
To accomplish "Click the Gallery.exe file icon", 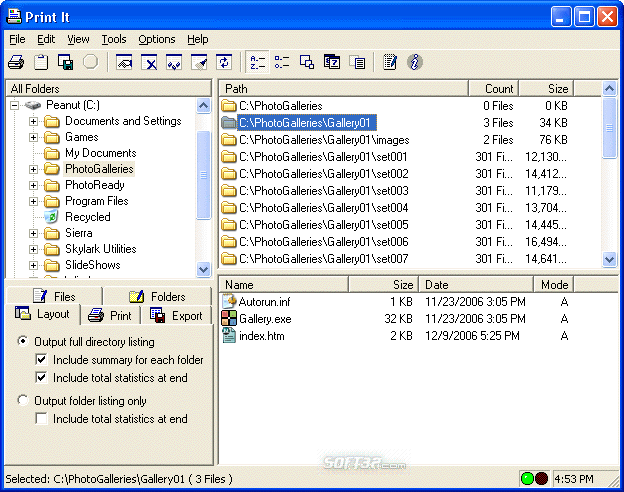I will (x=229, y=318).
